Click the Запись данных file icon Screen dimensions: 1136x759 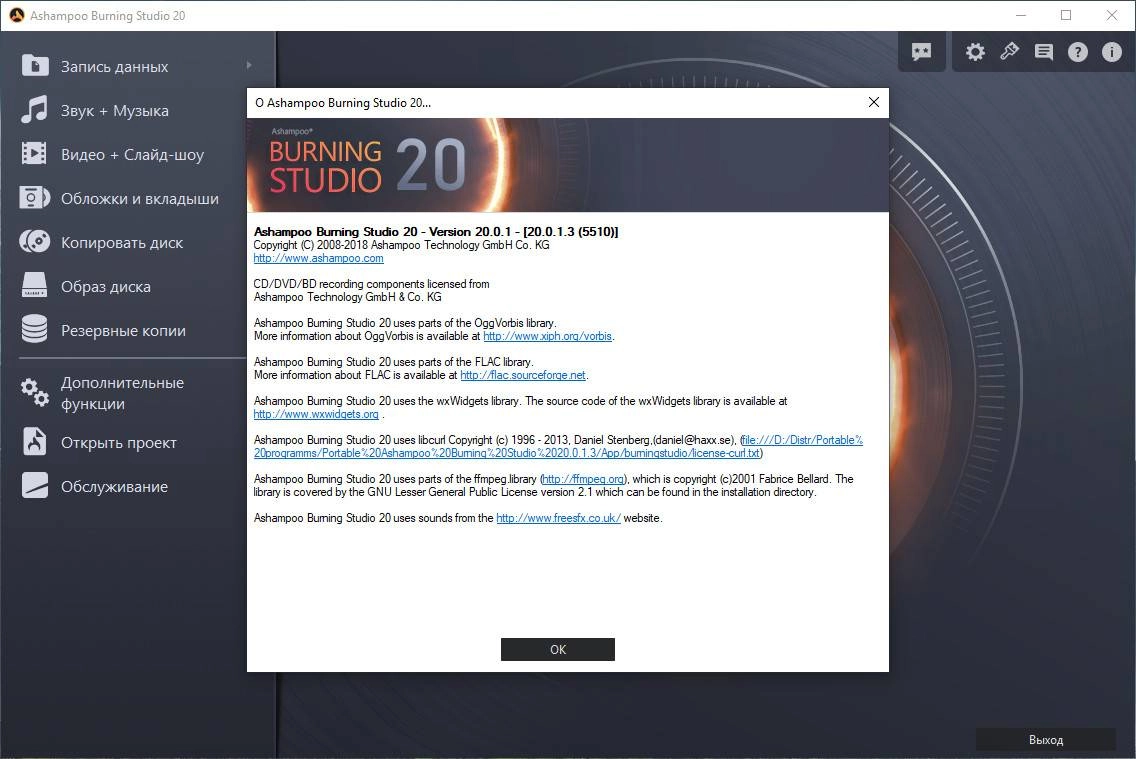pyautogui.click(x=35, y=66)
